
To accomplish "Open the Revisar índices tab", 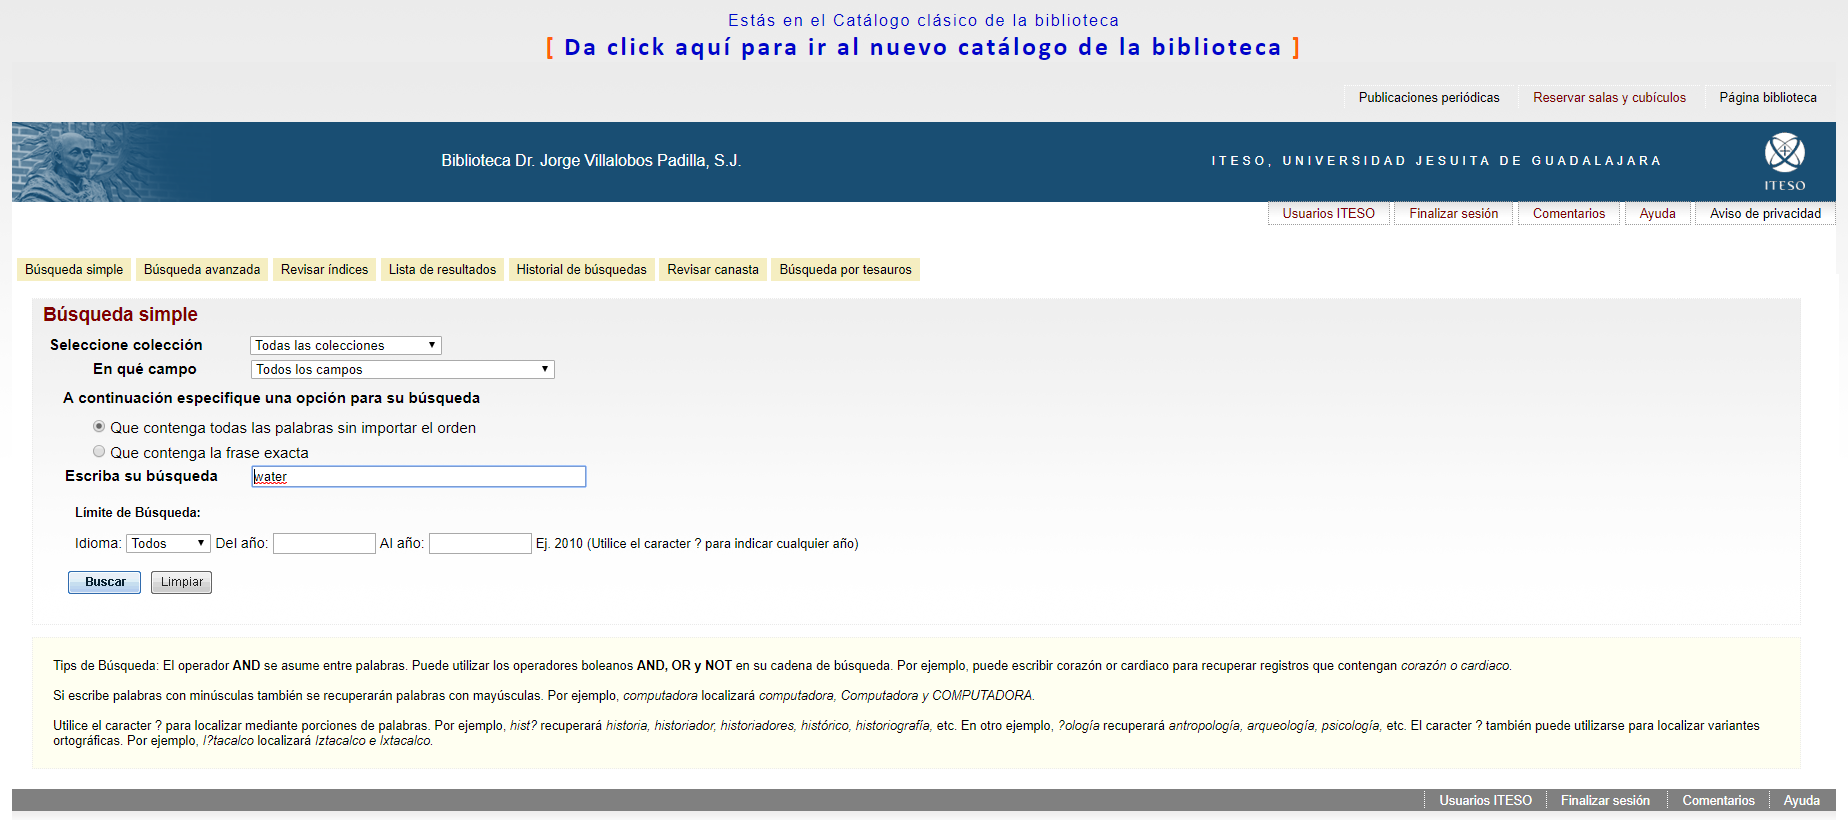I will (324, 269).
